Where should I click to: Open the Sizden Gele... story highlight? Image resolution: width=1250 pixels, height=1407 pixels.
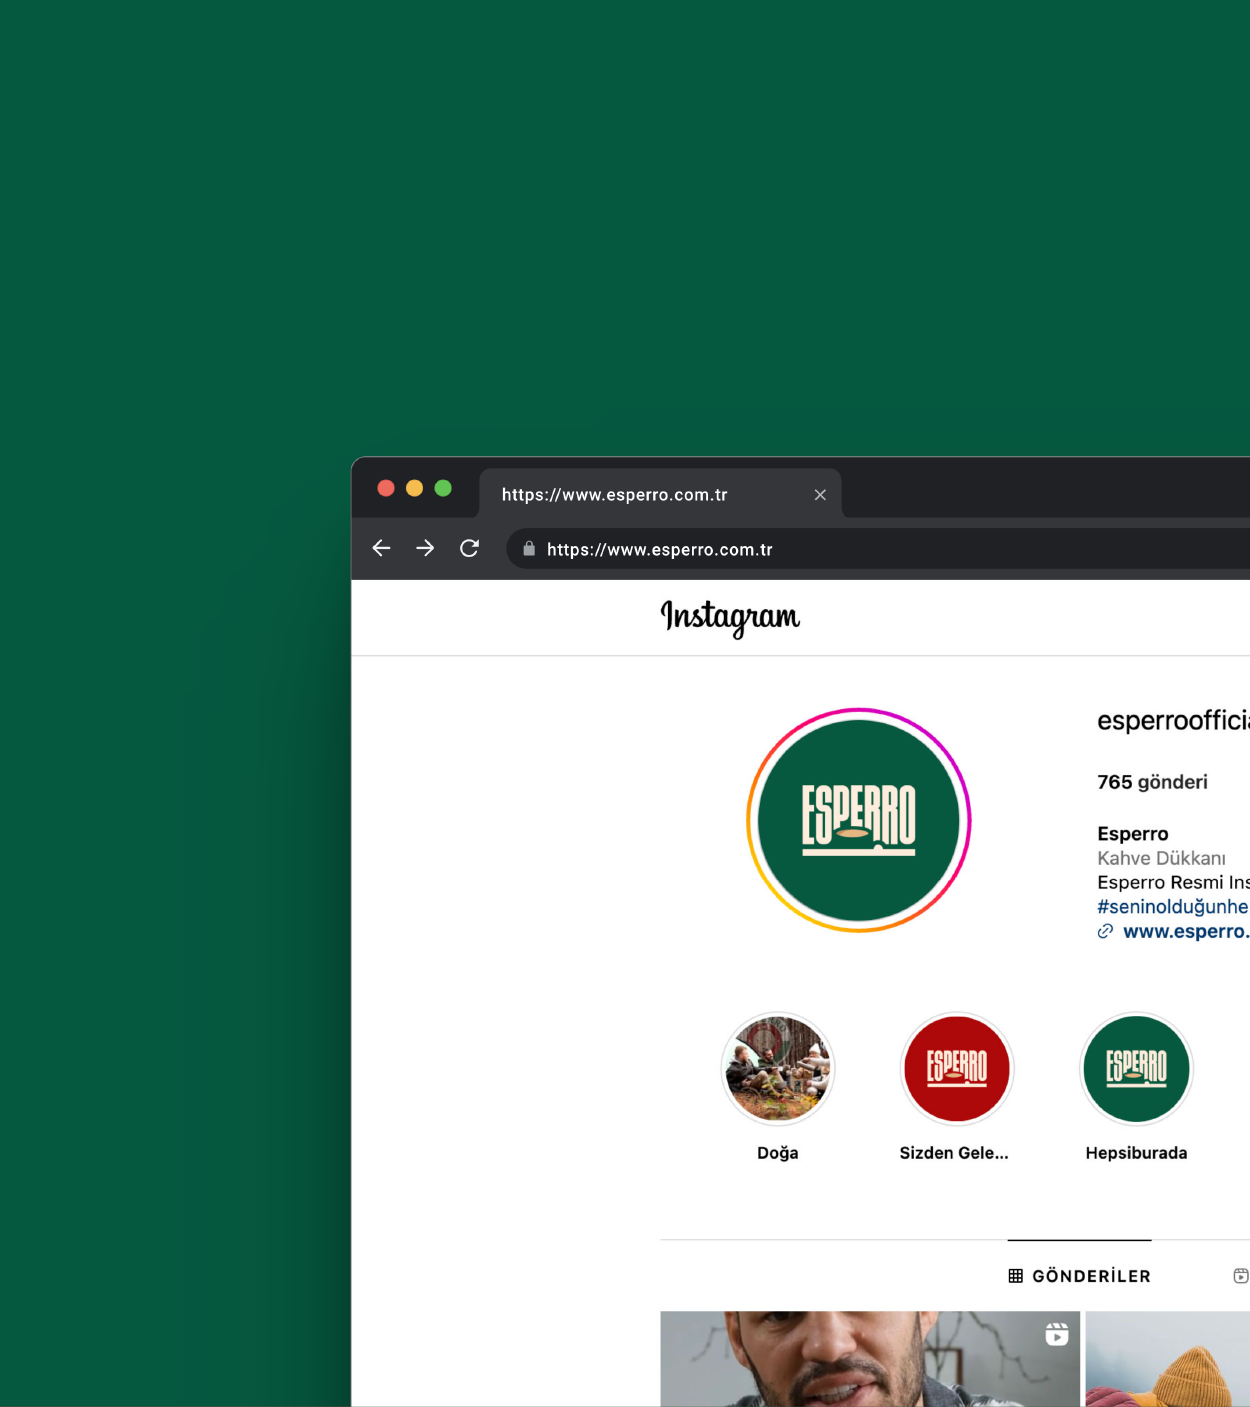(957, 1069)
